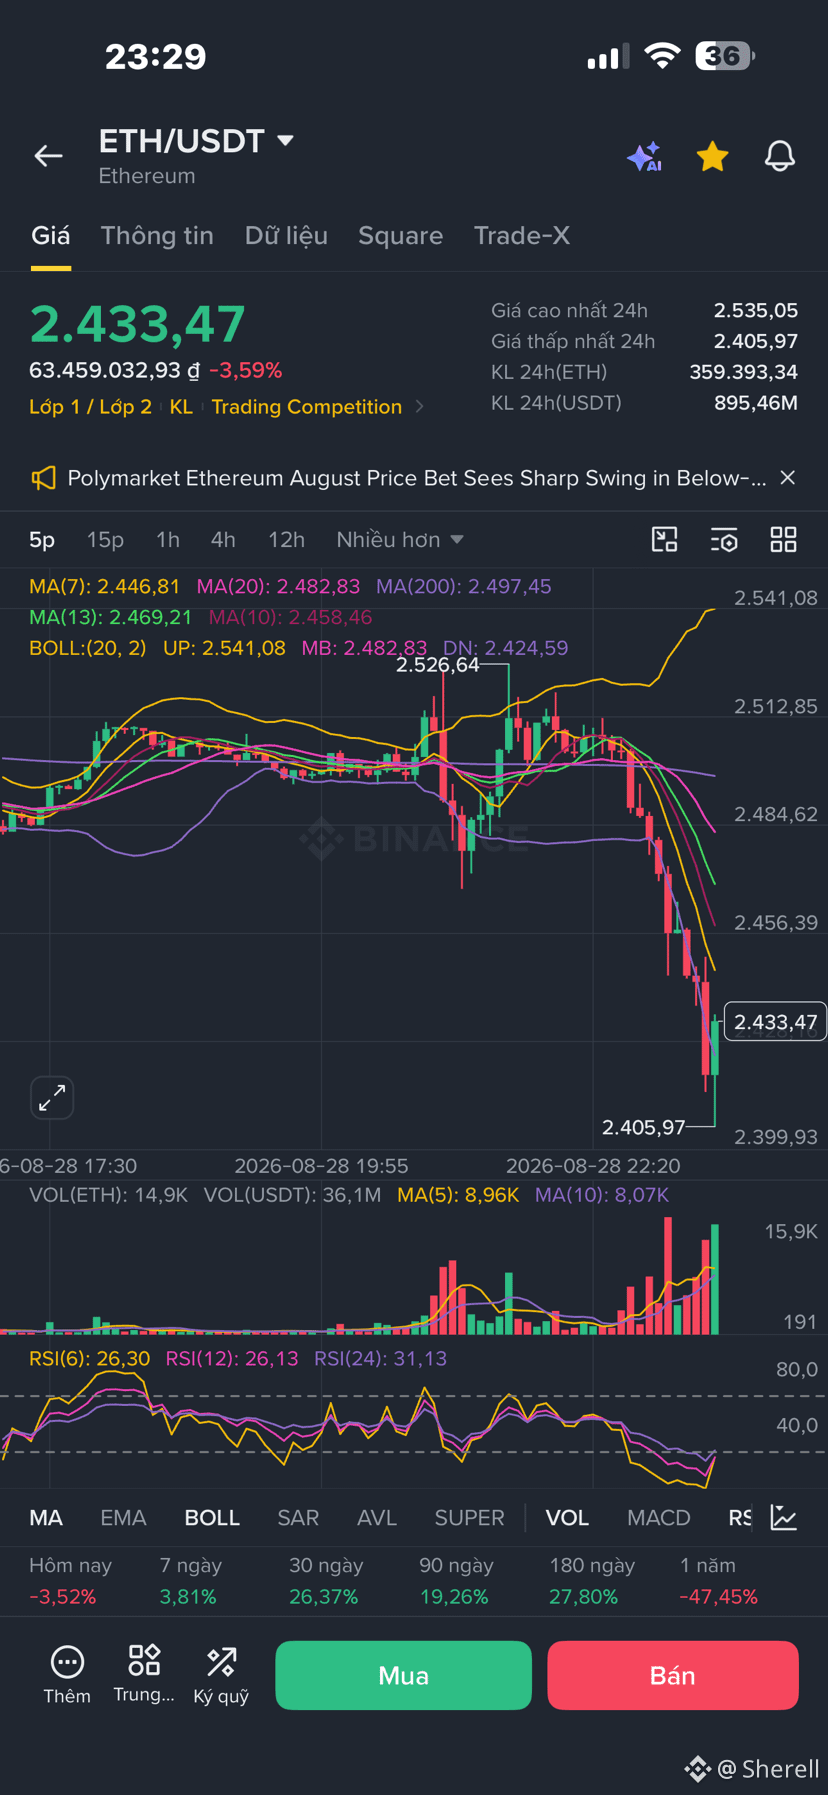Open chart indicator settings icon
The image size is (828, 1795).
(724, 540)
